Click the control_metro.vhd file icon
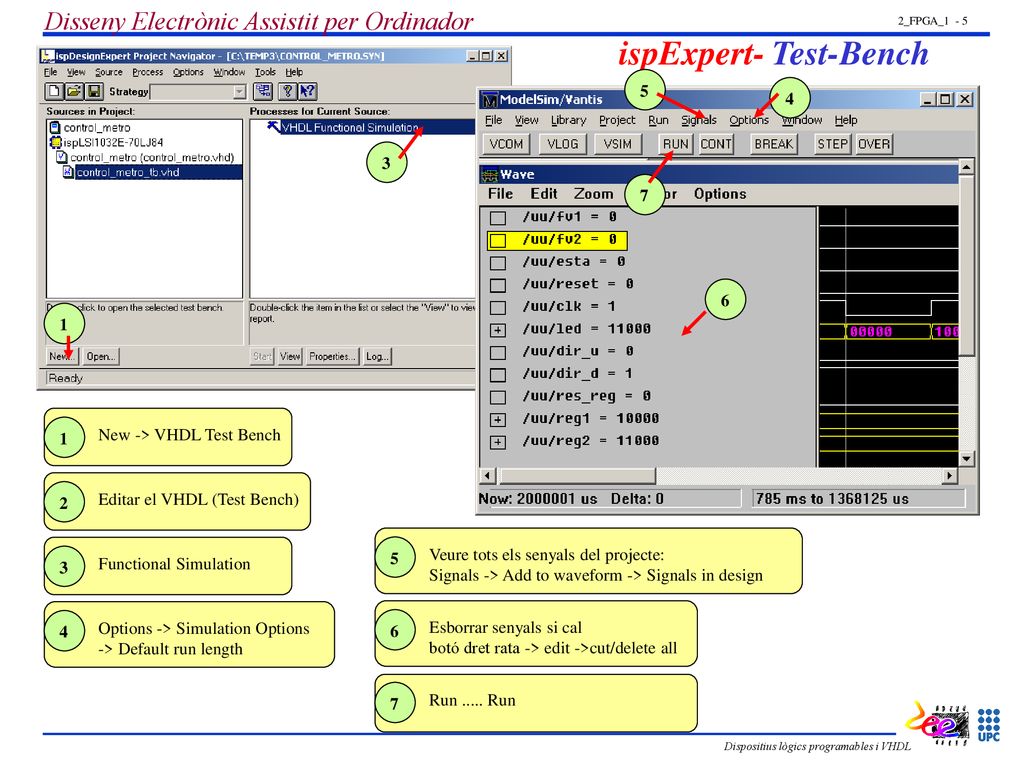 pos(62,157)
